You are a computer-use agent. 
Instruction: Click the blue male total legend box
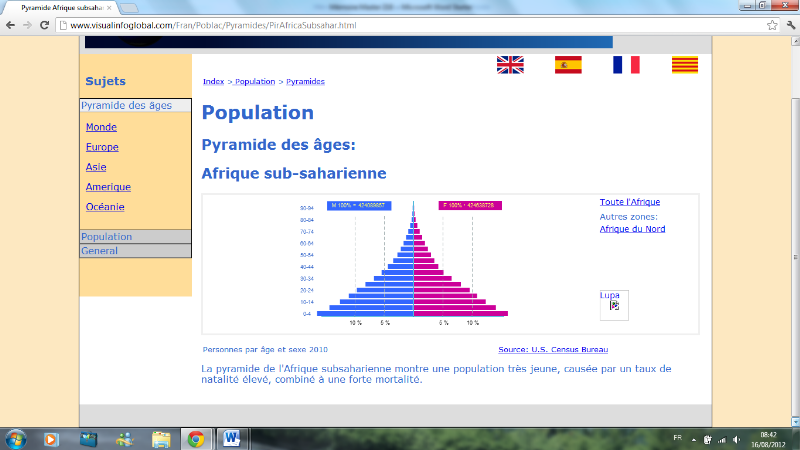tap(359, 205)
